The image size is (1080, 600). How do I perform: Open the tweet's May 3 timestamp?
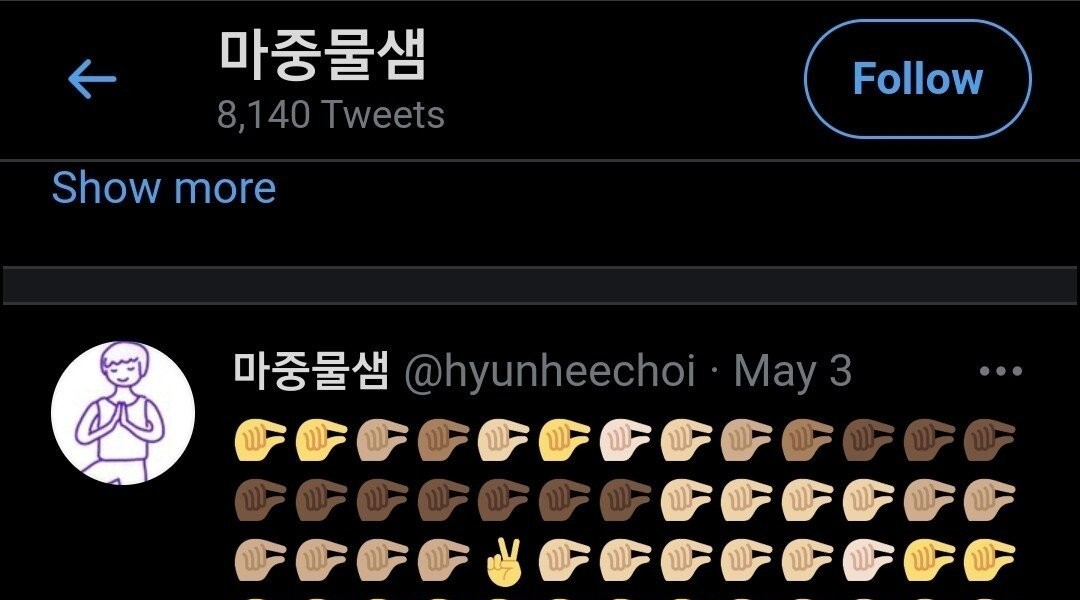coord(793,372)
